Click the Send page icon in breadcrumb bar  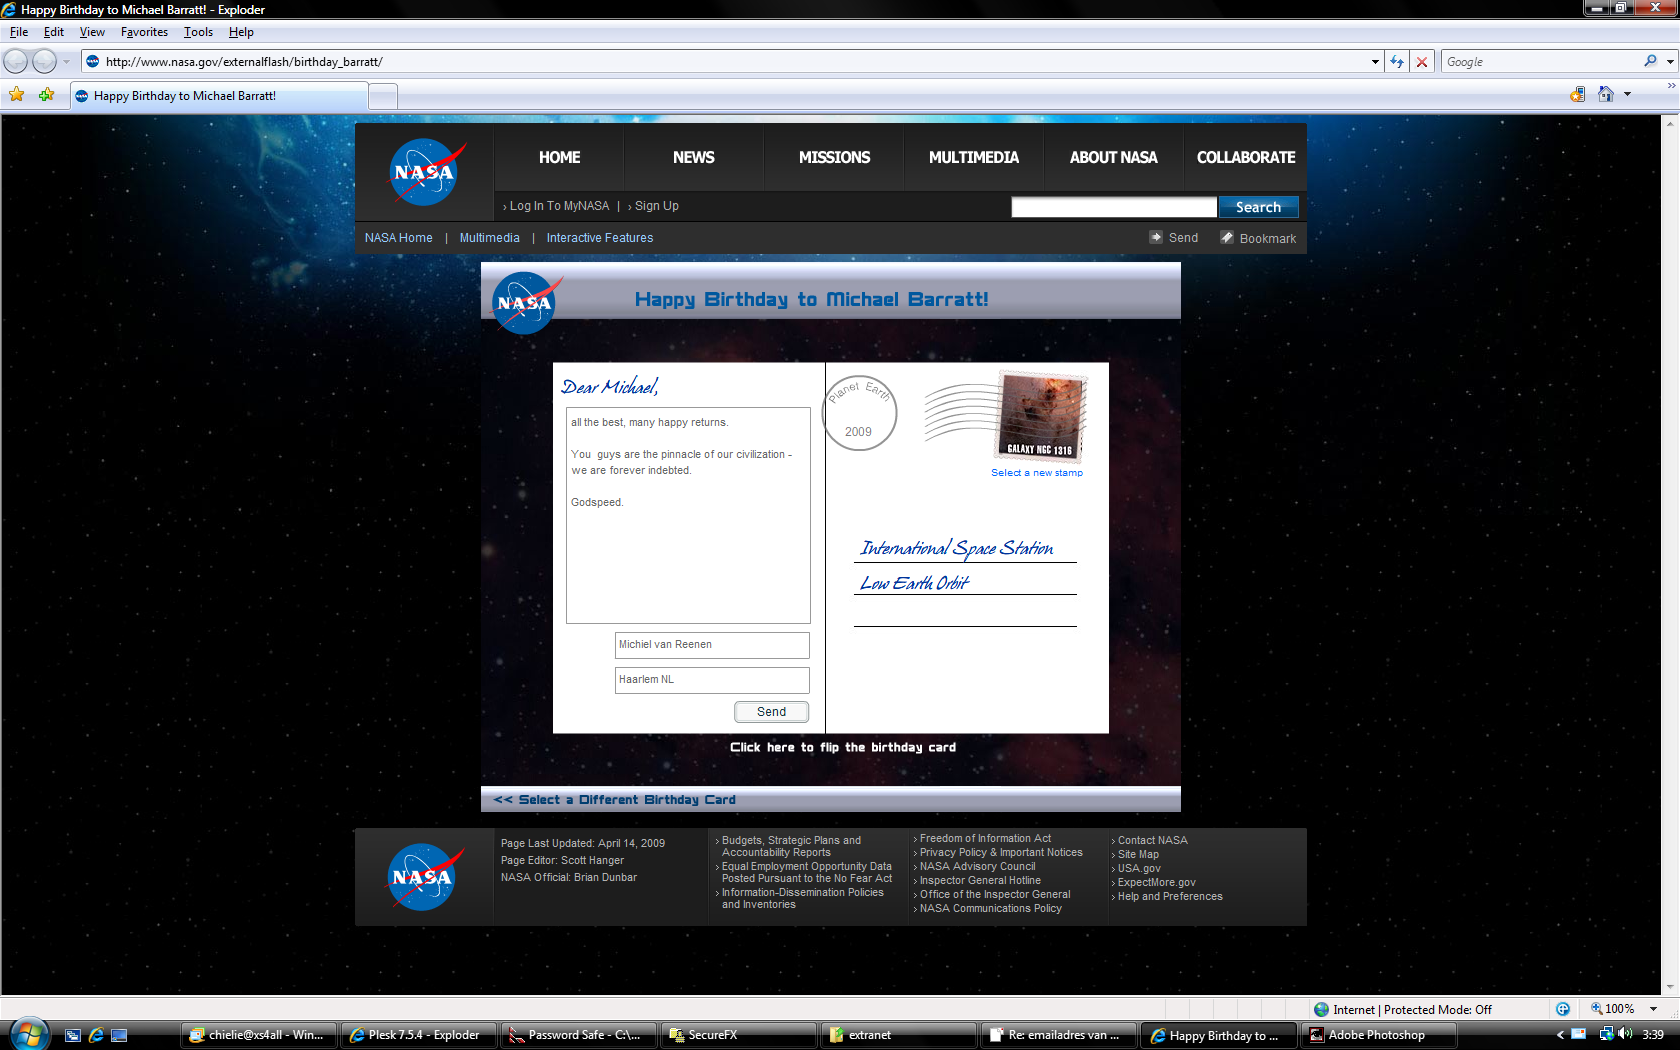[1156, 237]
